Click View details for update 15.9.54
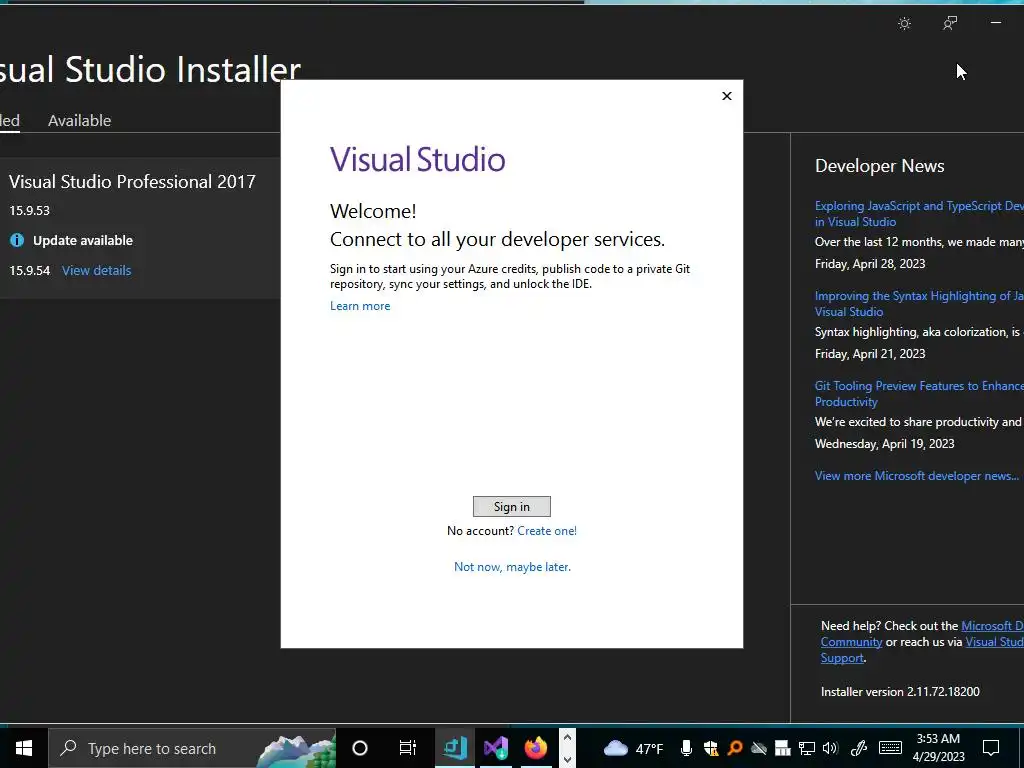Viewport: 1024px width, 768px height. pyautogui.click(x=97, y=270)
